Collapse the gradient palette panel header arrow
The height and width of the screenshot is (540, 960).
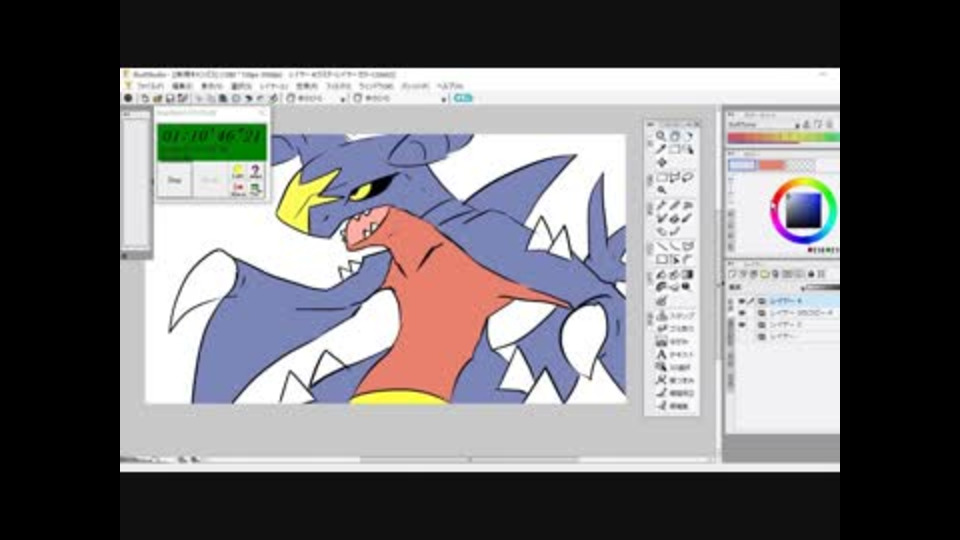point(731,114)
